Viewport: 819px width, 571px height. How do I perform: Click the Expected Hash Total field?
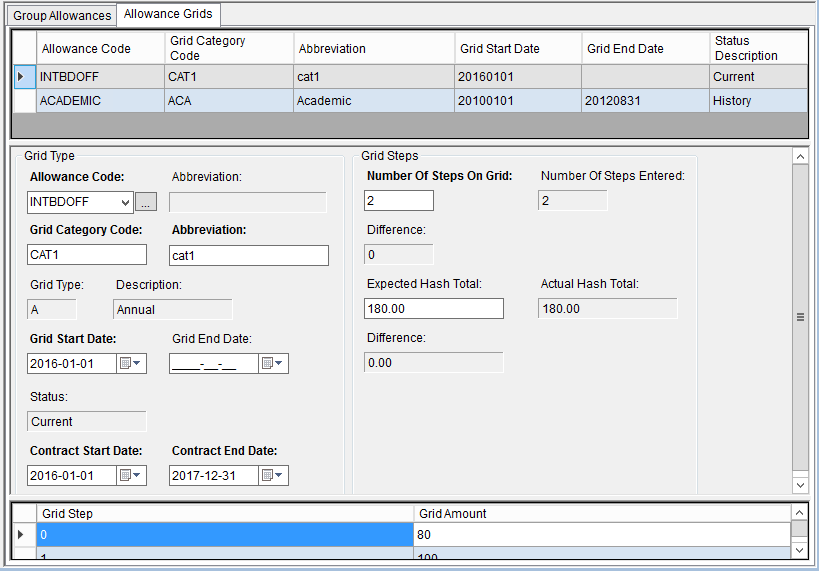(434, 309)
